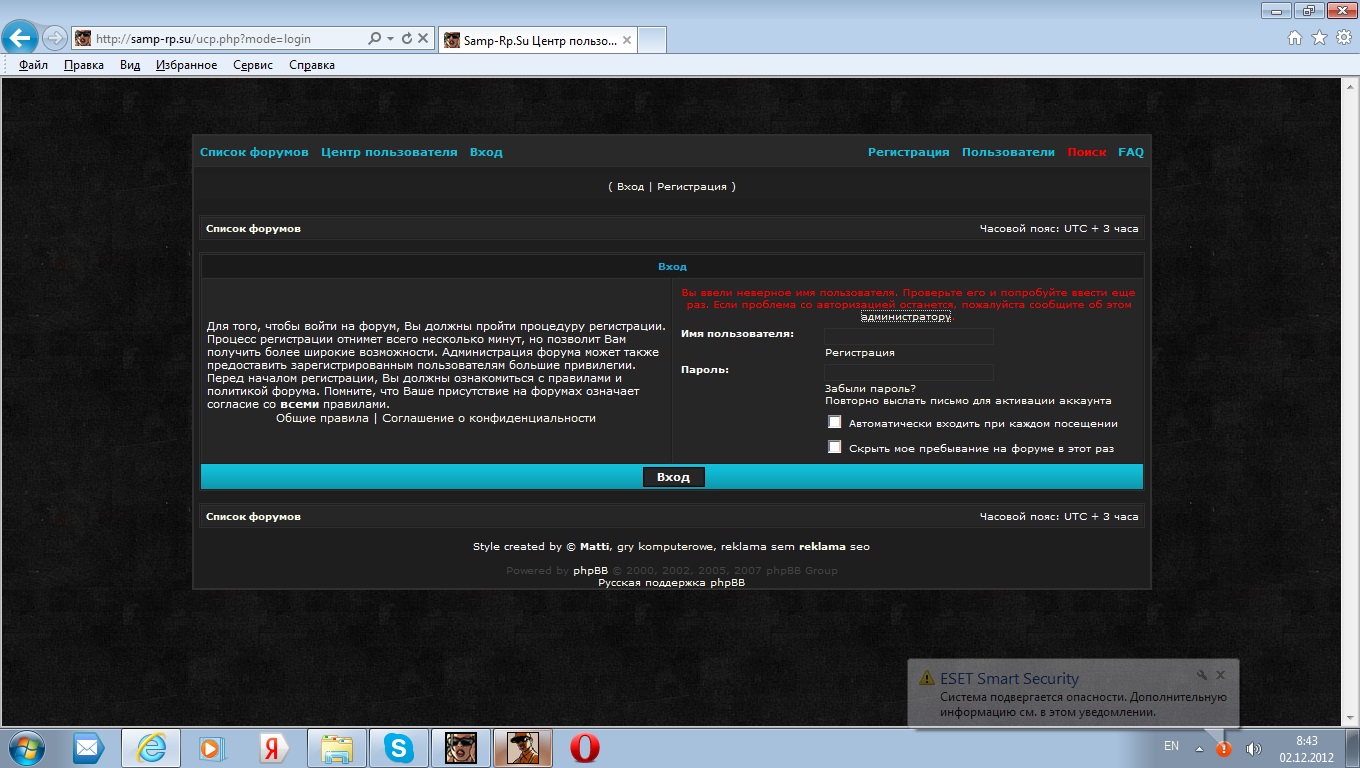
Task: Open Windows Explorer folder taskbar icon
Action: (336, 748)
